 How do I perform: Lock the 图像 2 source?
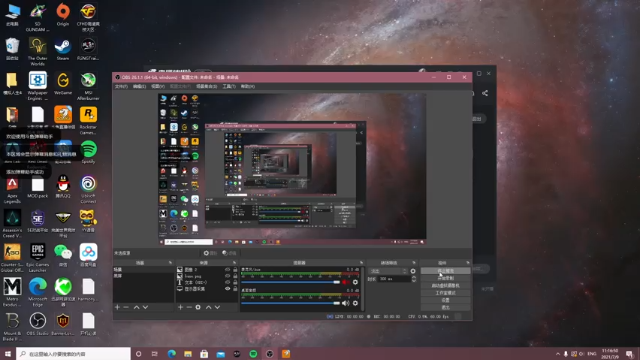[235, 270]
